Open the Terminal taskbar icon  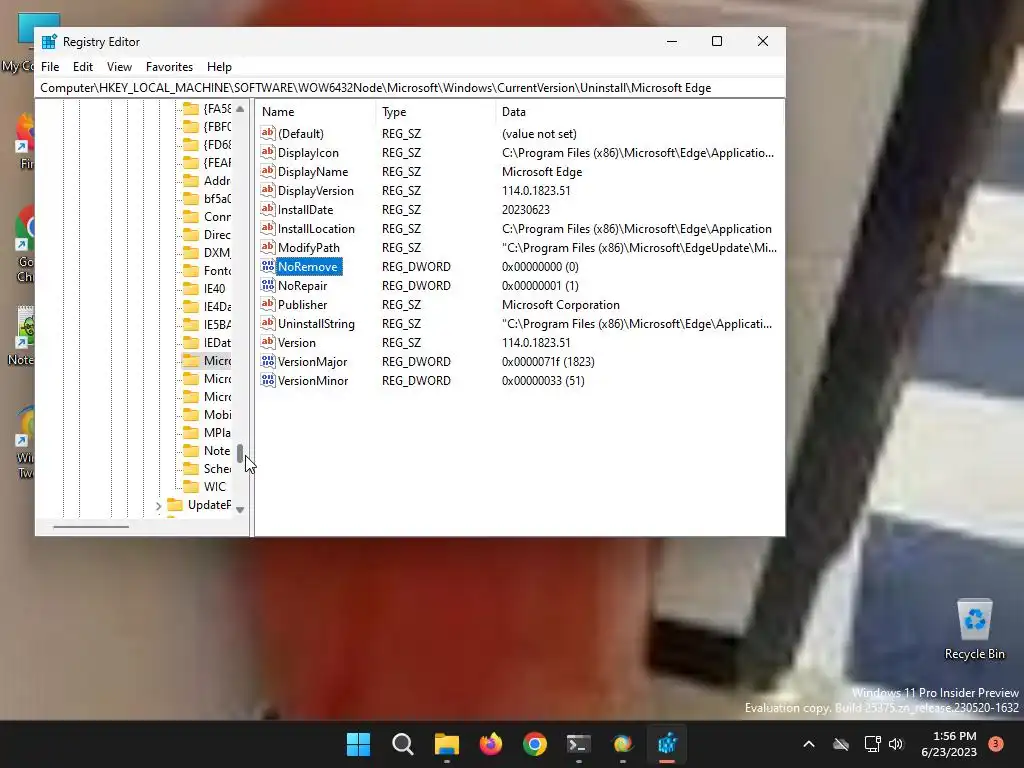tap(579, 744)
